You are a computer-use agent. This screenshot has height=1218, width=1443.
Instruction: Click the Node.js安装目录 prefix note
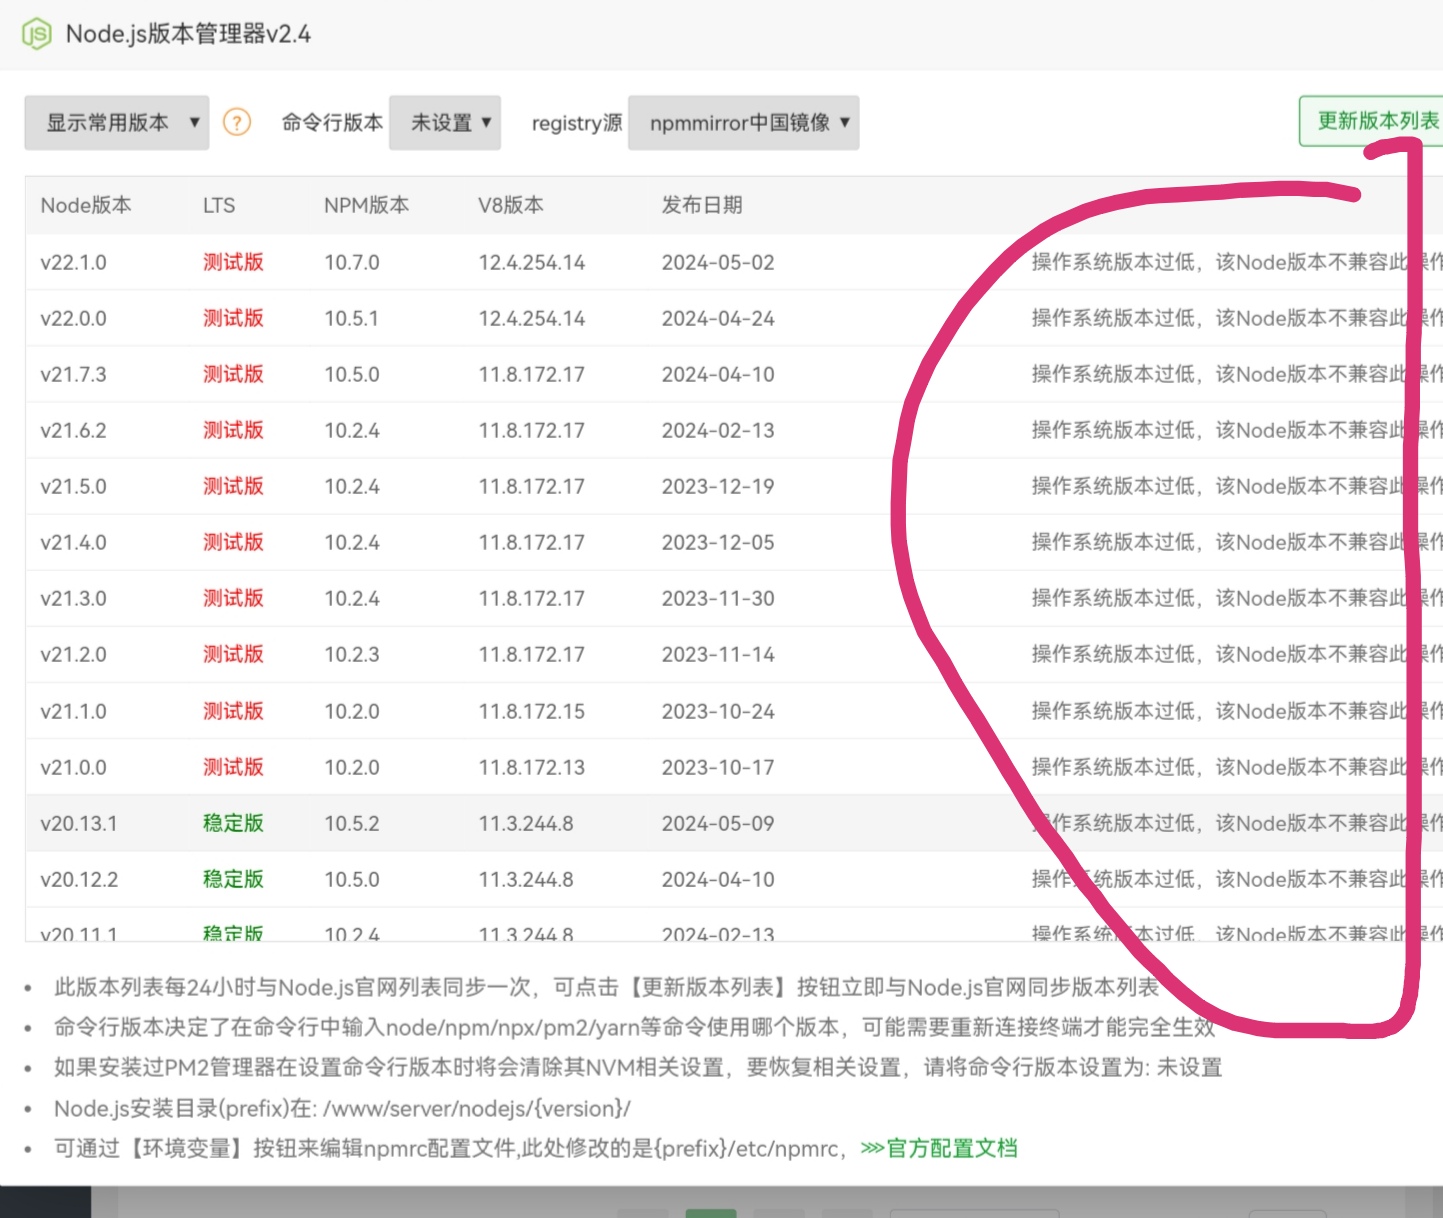click(342, 1108)
